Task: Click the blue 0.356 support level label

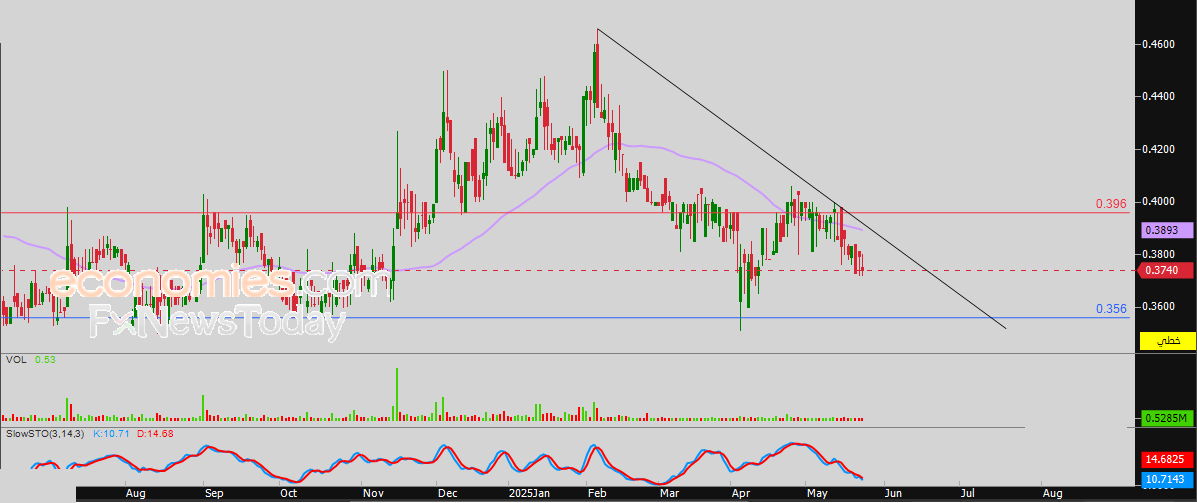Action: point(1111,308)
